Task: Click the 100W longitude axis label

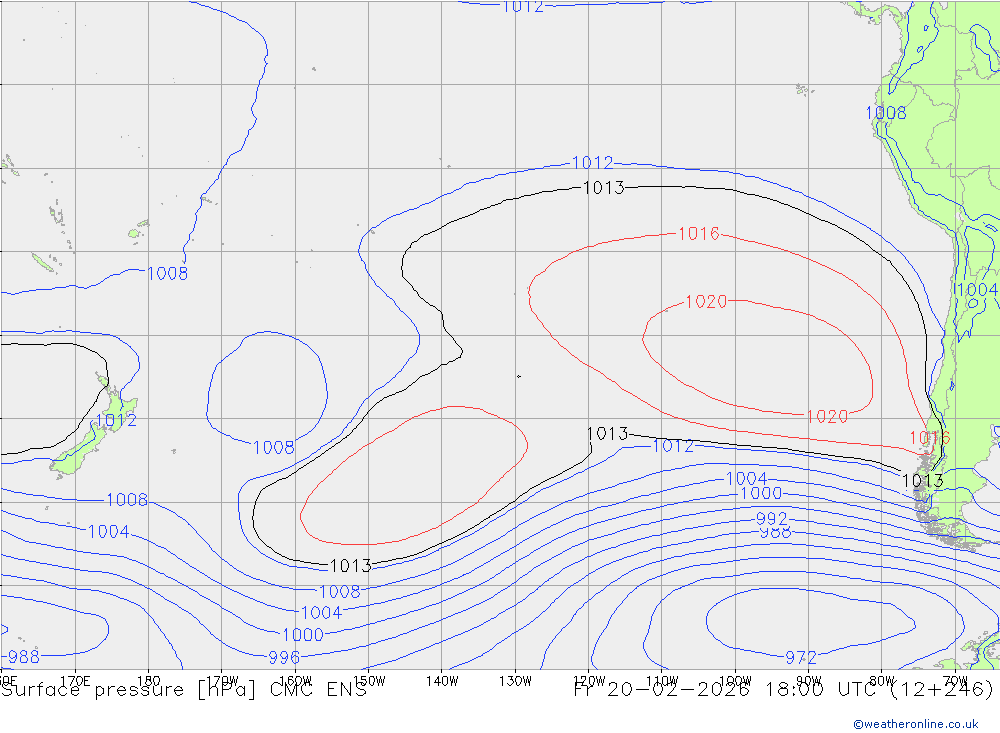Action: (x=735, y=681)
